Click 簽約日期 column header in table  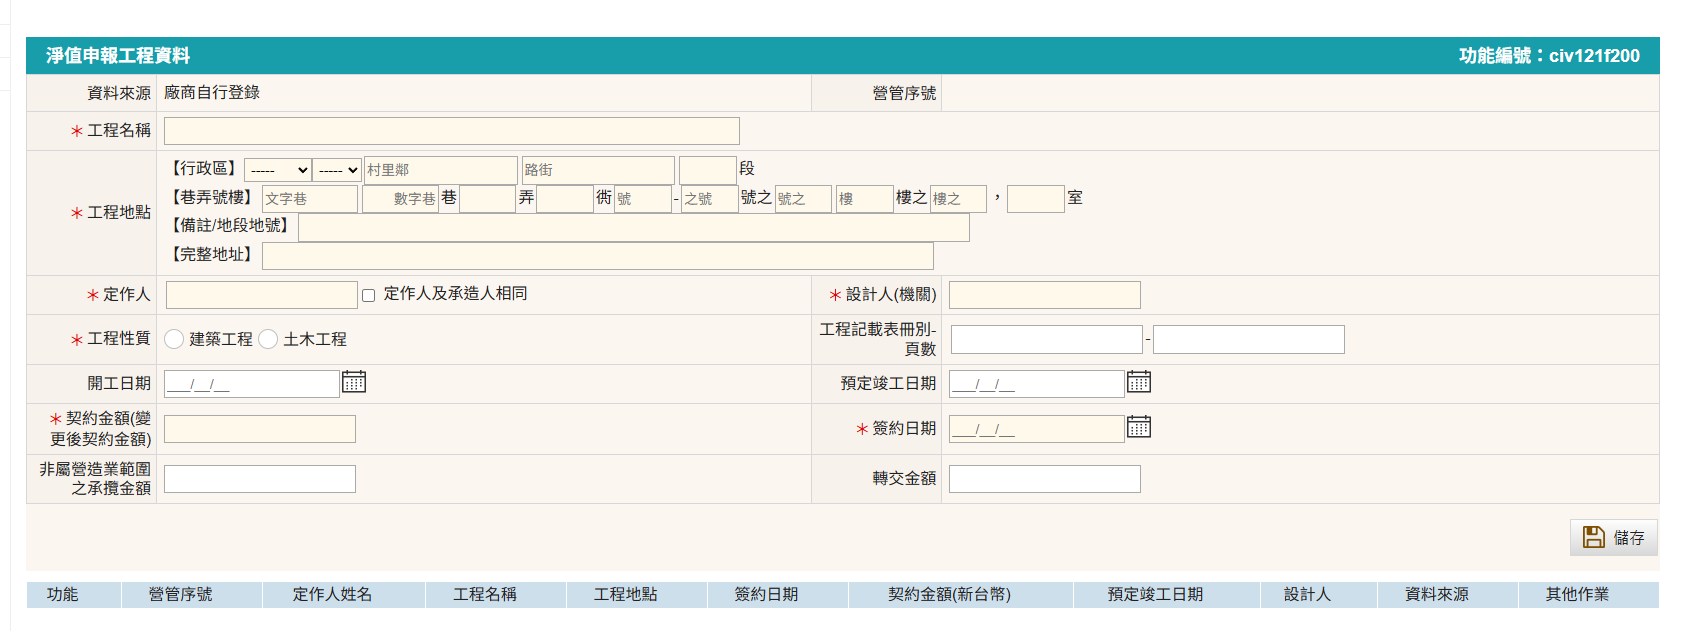[766, 595]
